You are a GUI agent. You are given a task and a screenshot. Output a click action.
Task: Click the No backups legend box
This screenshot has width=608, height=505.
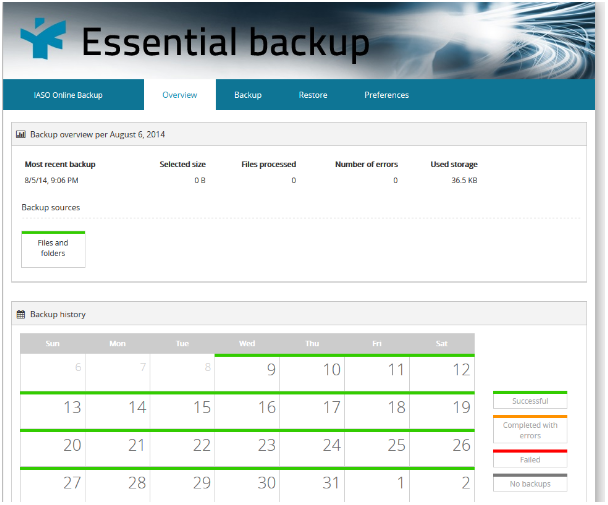[530, 483]
